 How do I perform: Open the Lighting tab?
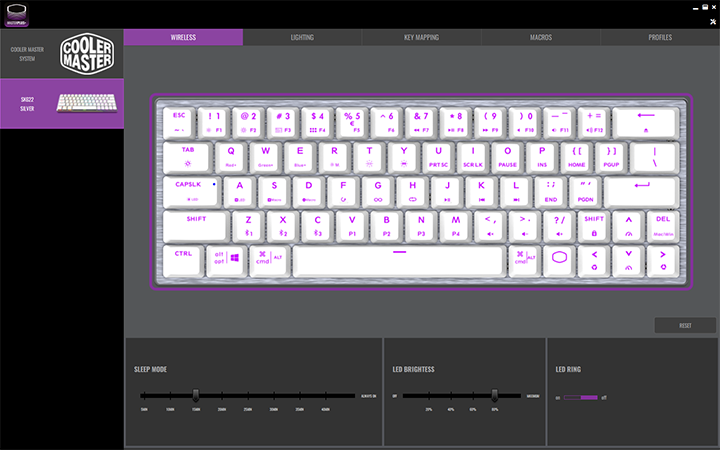click(302, 37)
